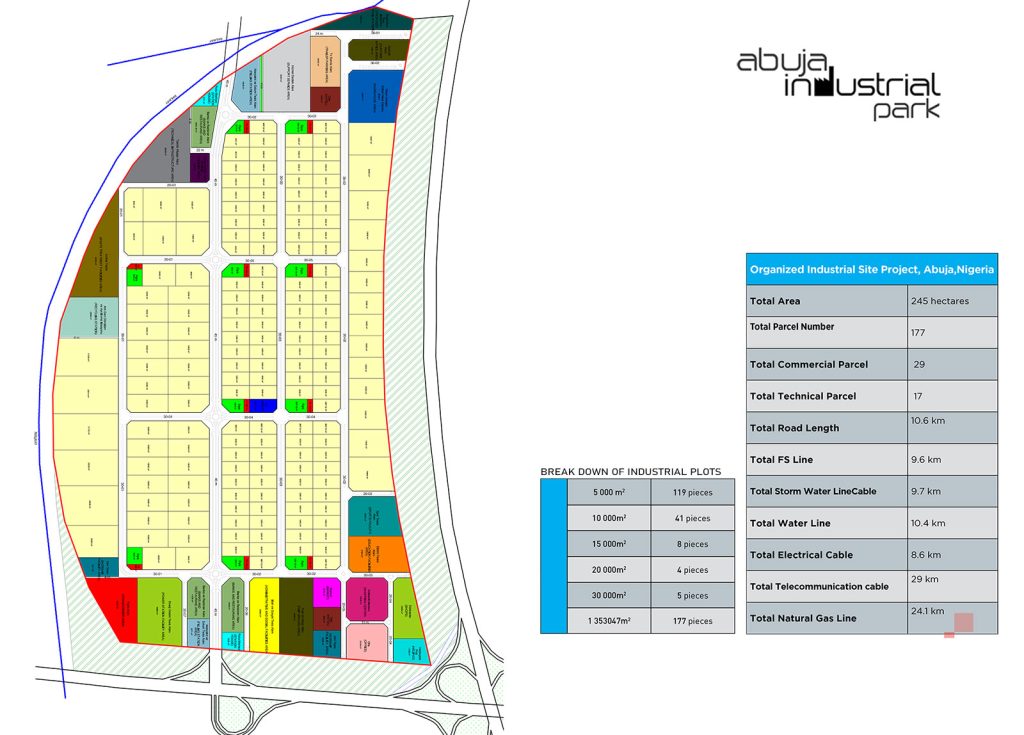This screenshot has height=735, width=1024.
Task: Select the tall blue bar beside the plots table
Action: pos(553,555)
